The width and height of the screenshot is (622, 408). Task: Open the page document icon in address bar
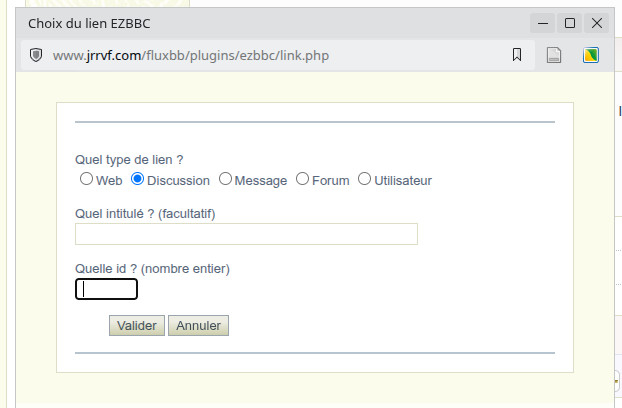point(554,55)
